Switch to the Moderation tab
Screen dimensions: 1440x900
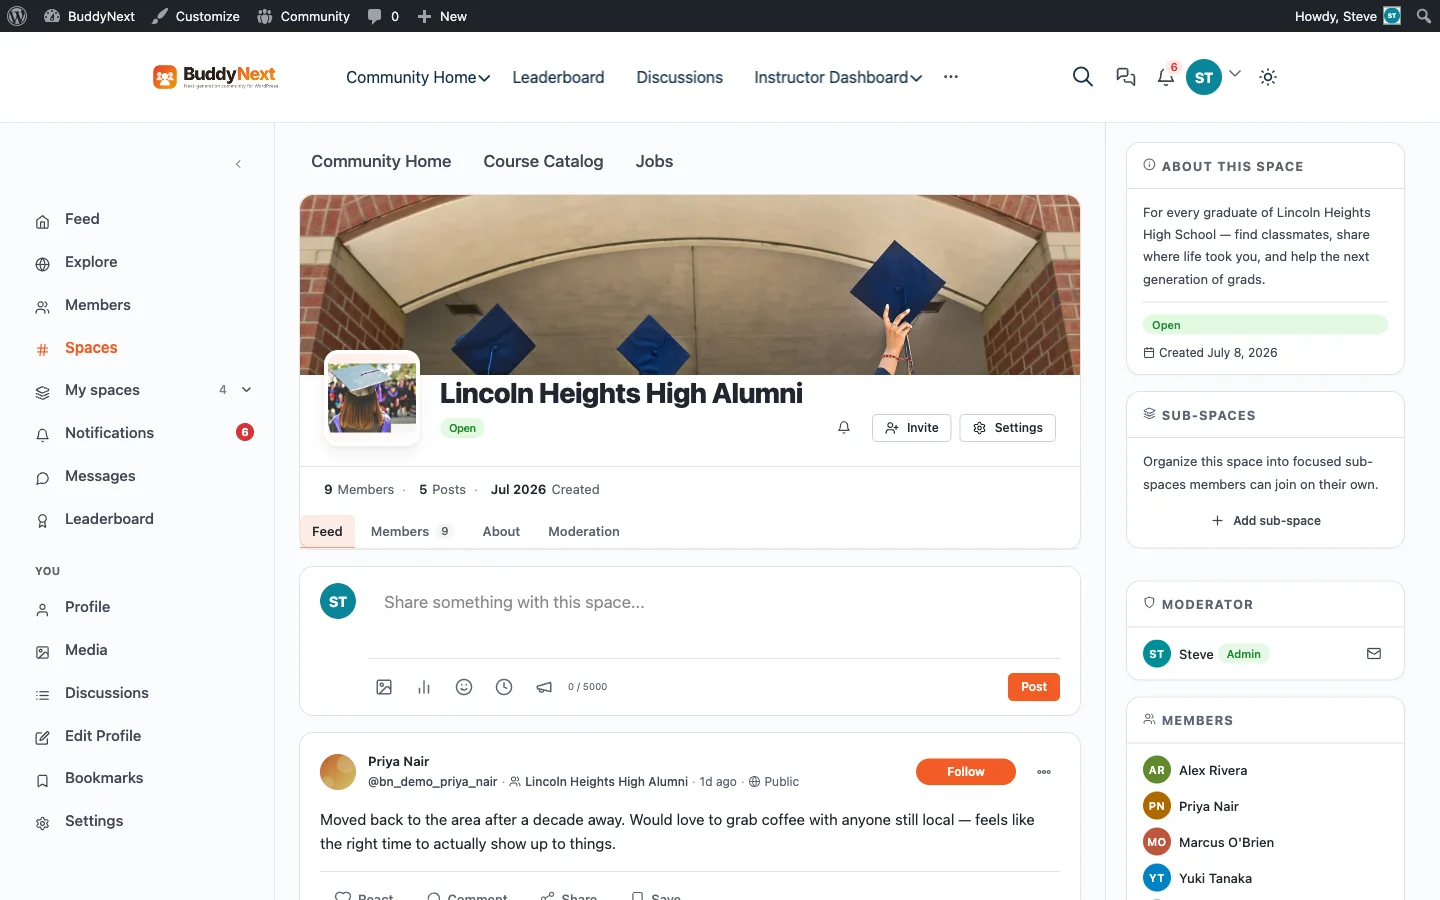tap(584, 531)
